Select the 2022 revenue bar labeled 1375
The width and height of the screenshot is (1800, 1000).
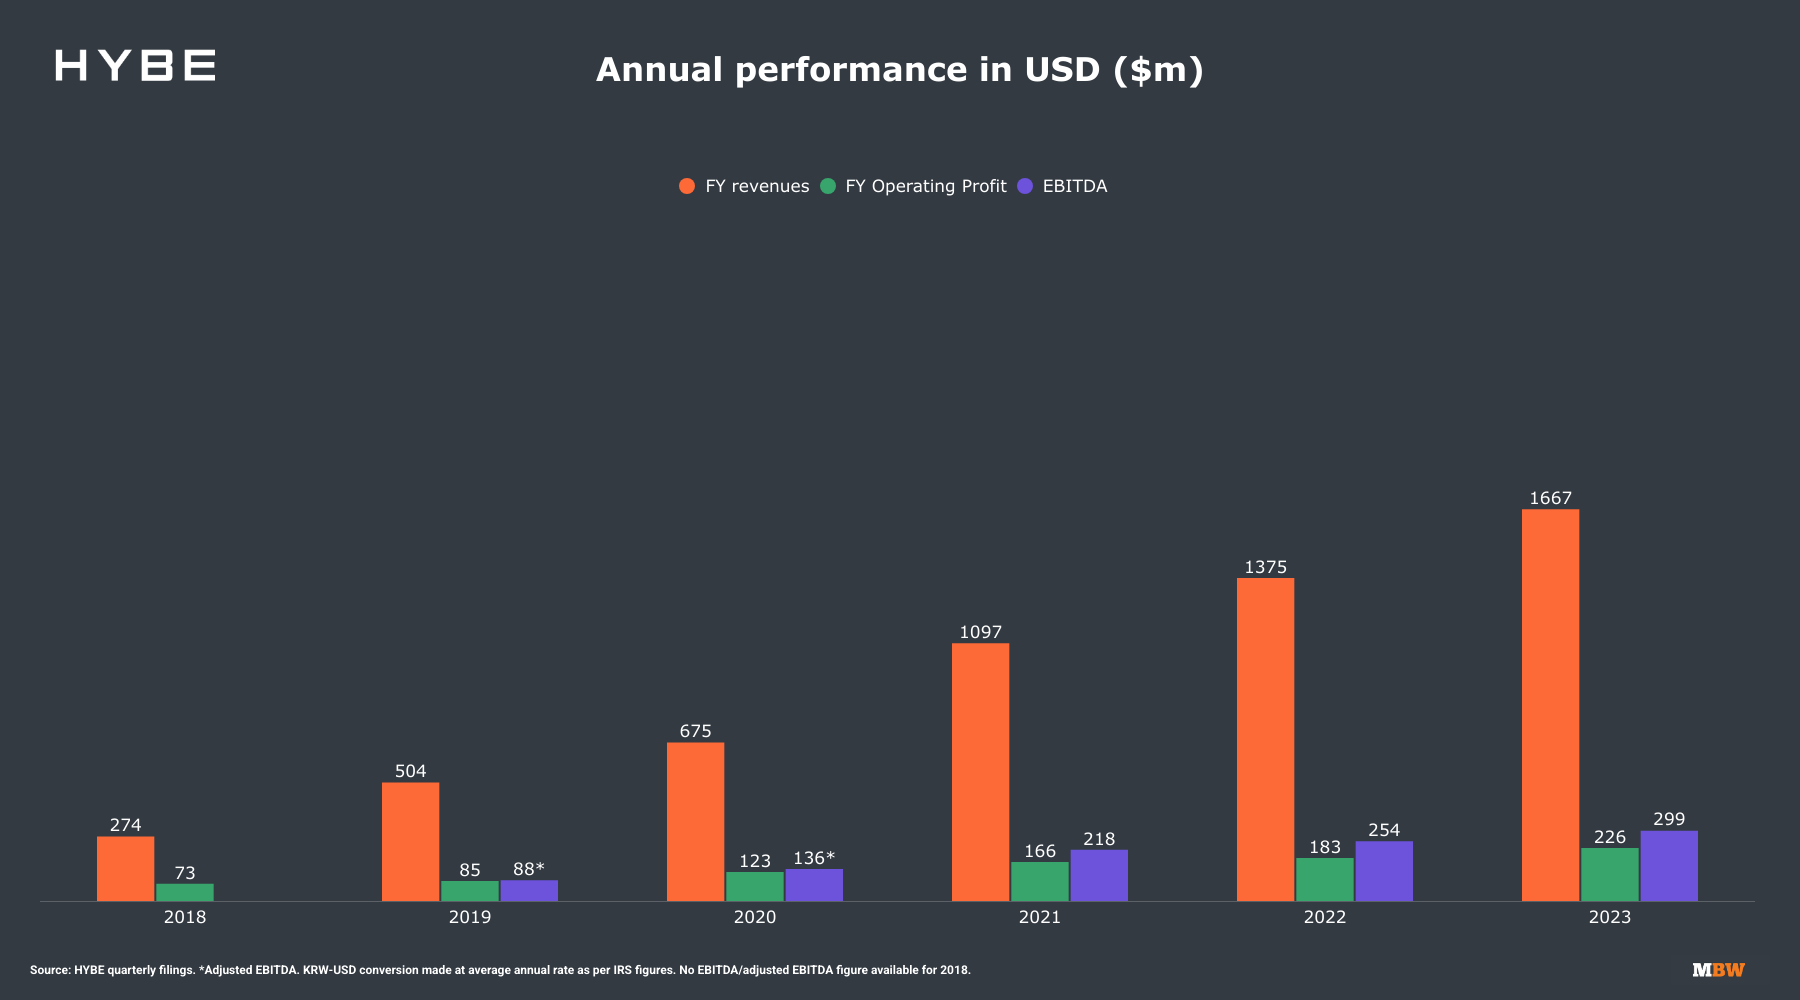point(1265,740)
